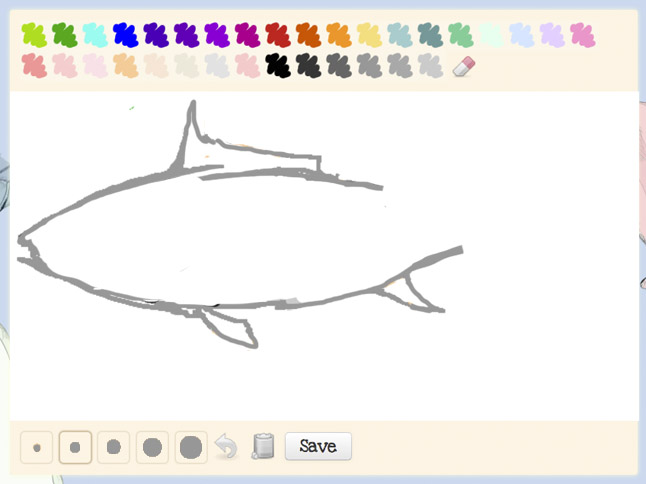The height and width of the screenshot is (484, 646).
Task: Pick the pale teal color next to yellow
Action: point(400,35)
